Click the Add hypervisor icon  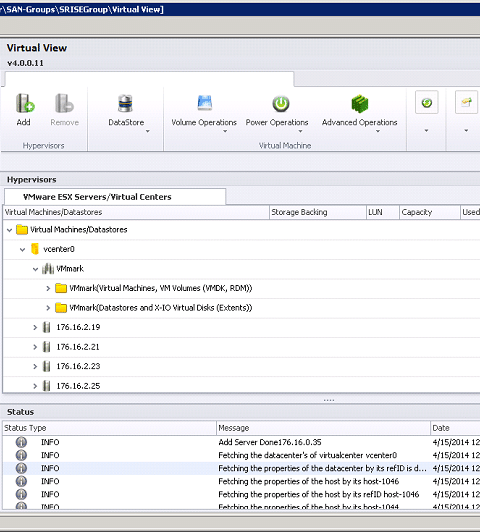[25, 103]
